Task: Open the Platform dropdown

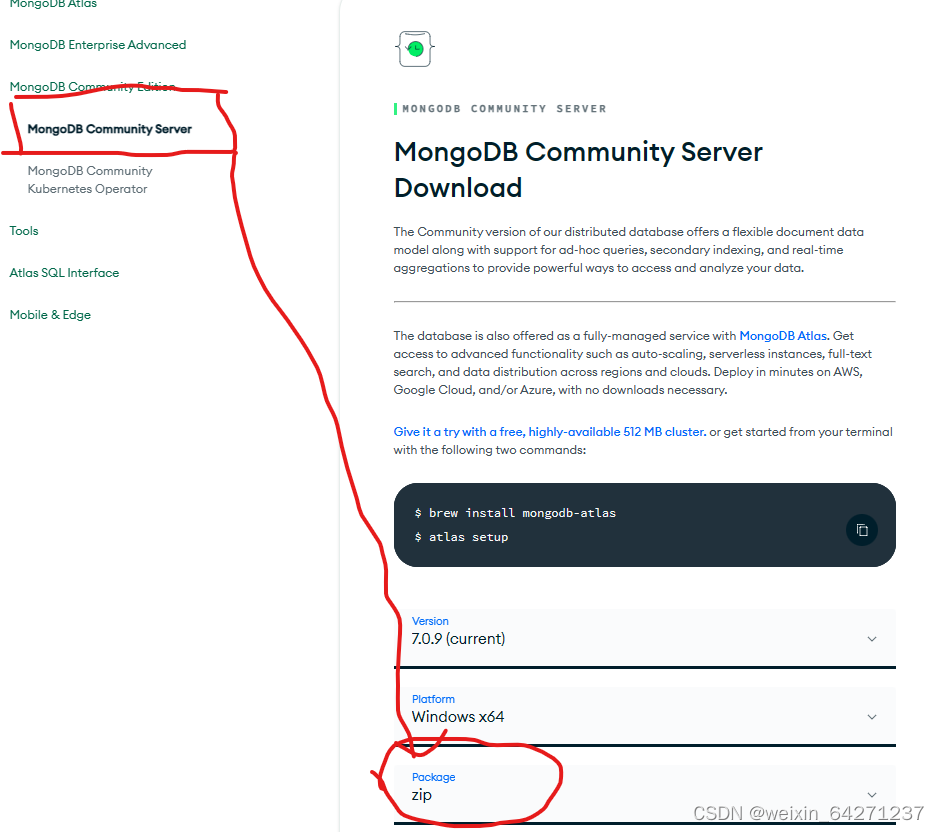Action: point(644,716)
